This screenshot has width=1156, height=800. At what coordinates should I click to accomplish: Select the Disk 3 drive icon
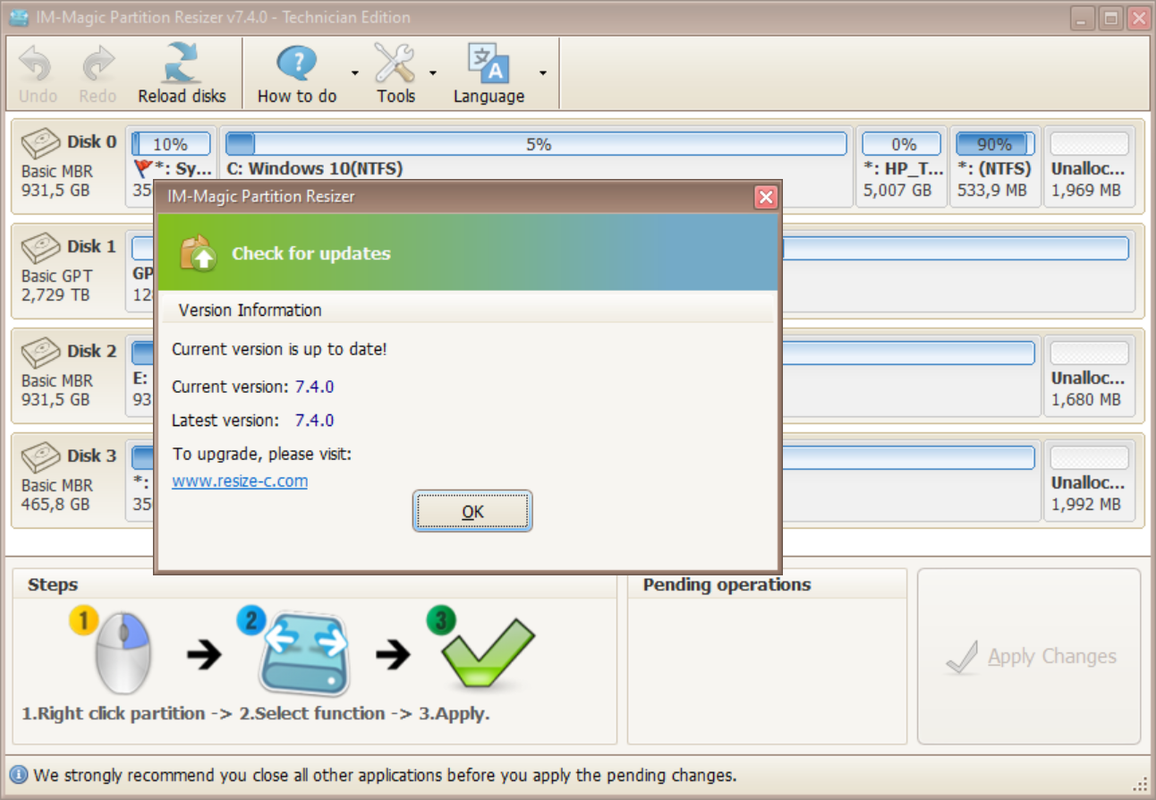(40, 457)
